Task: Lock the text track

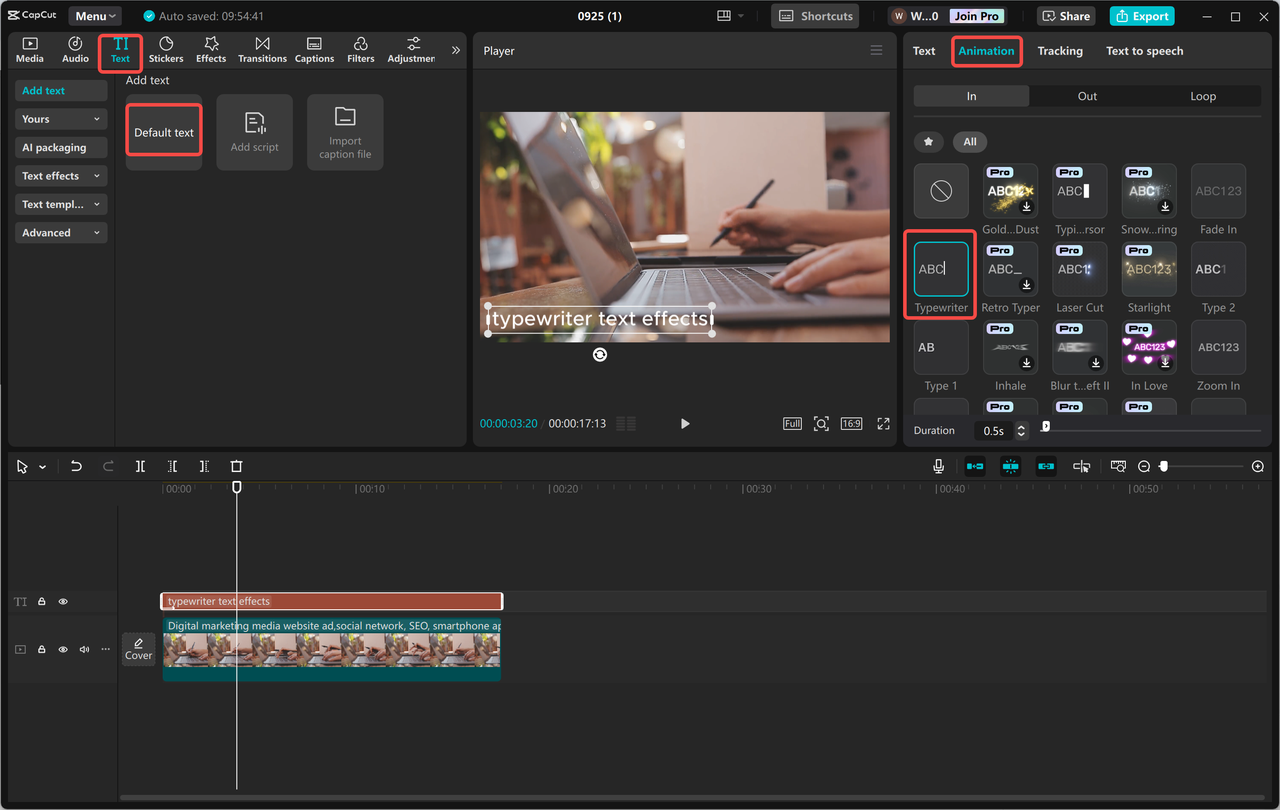Action: point(41,601)
